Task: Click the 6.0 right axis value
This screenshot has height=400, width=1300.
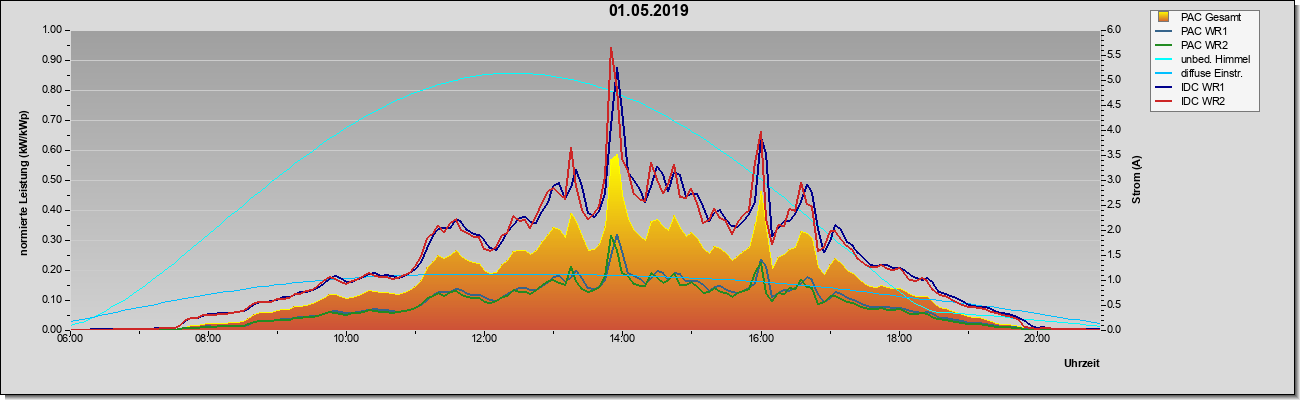Action: click(x=1113, y=30)
